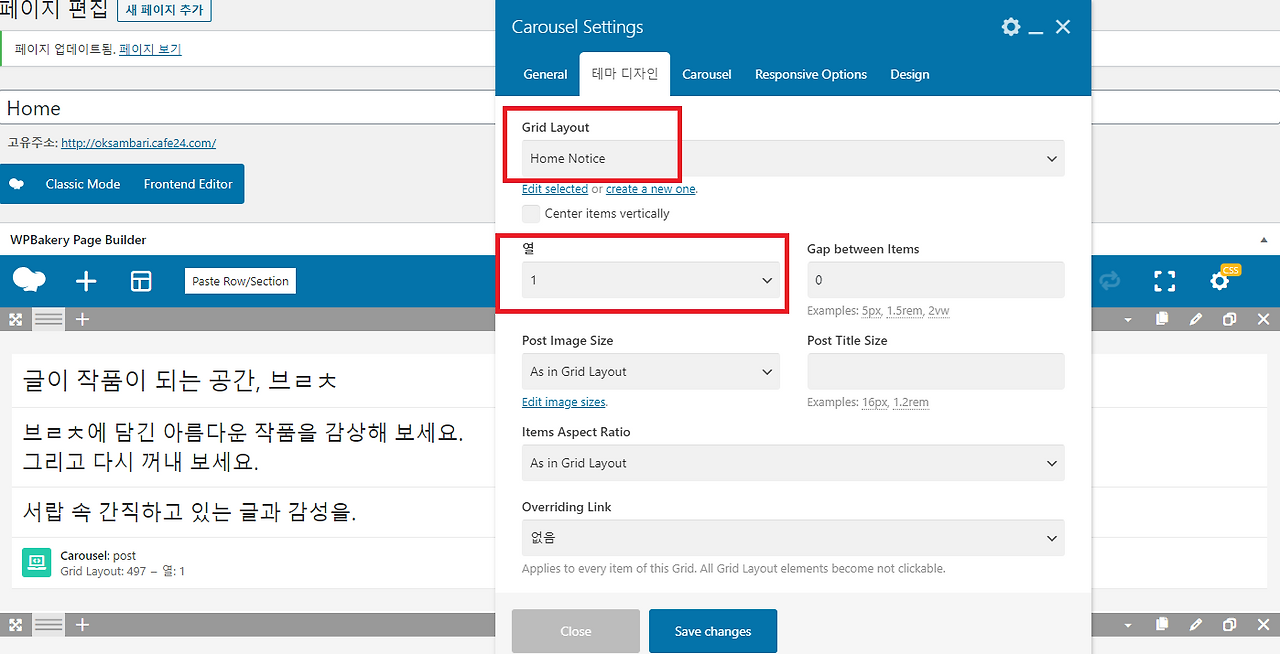Enable Center items vertically checkbox
Screen dimensions: 1280x654
[x=531, y=213]
